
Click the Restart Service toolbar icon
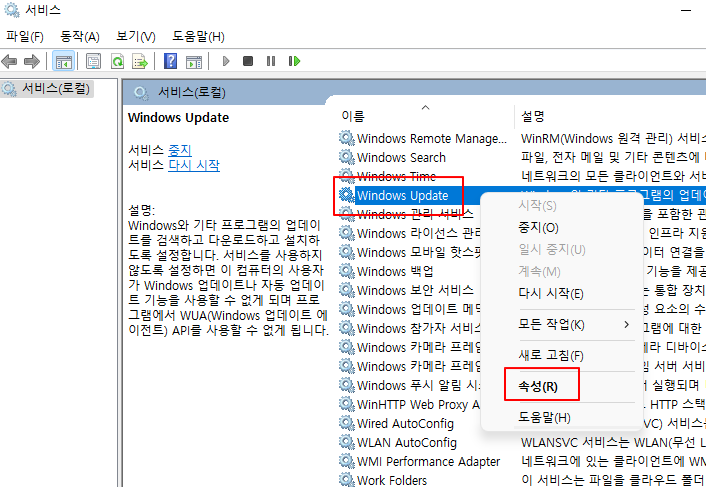tap(294, 61)
